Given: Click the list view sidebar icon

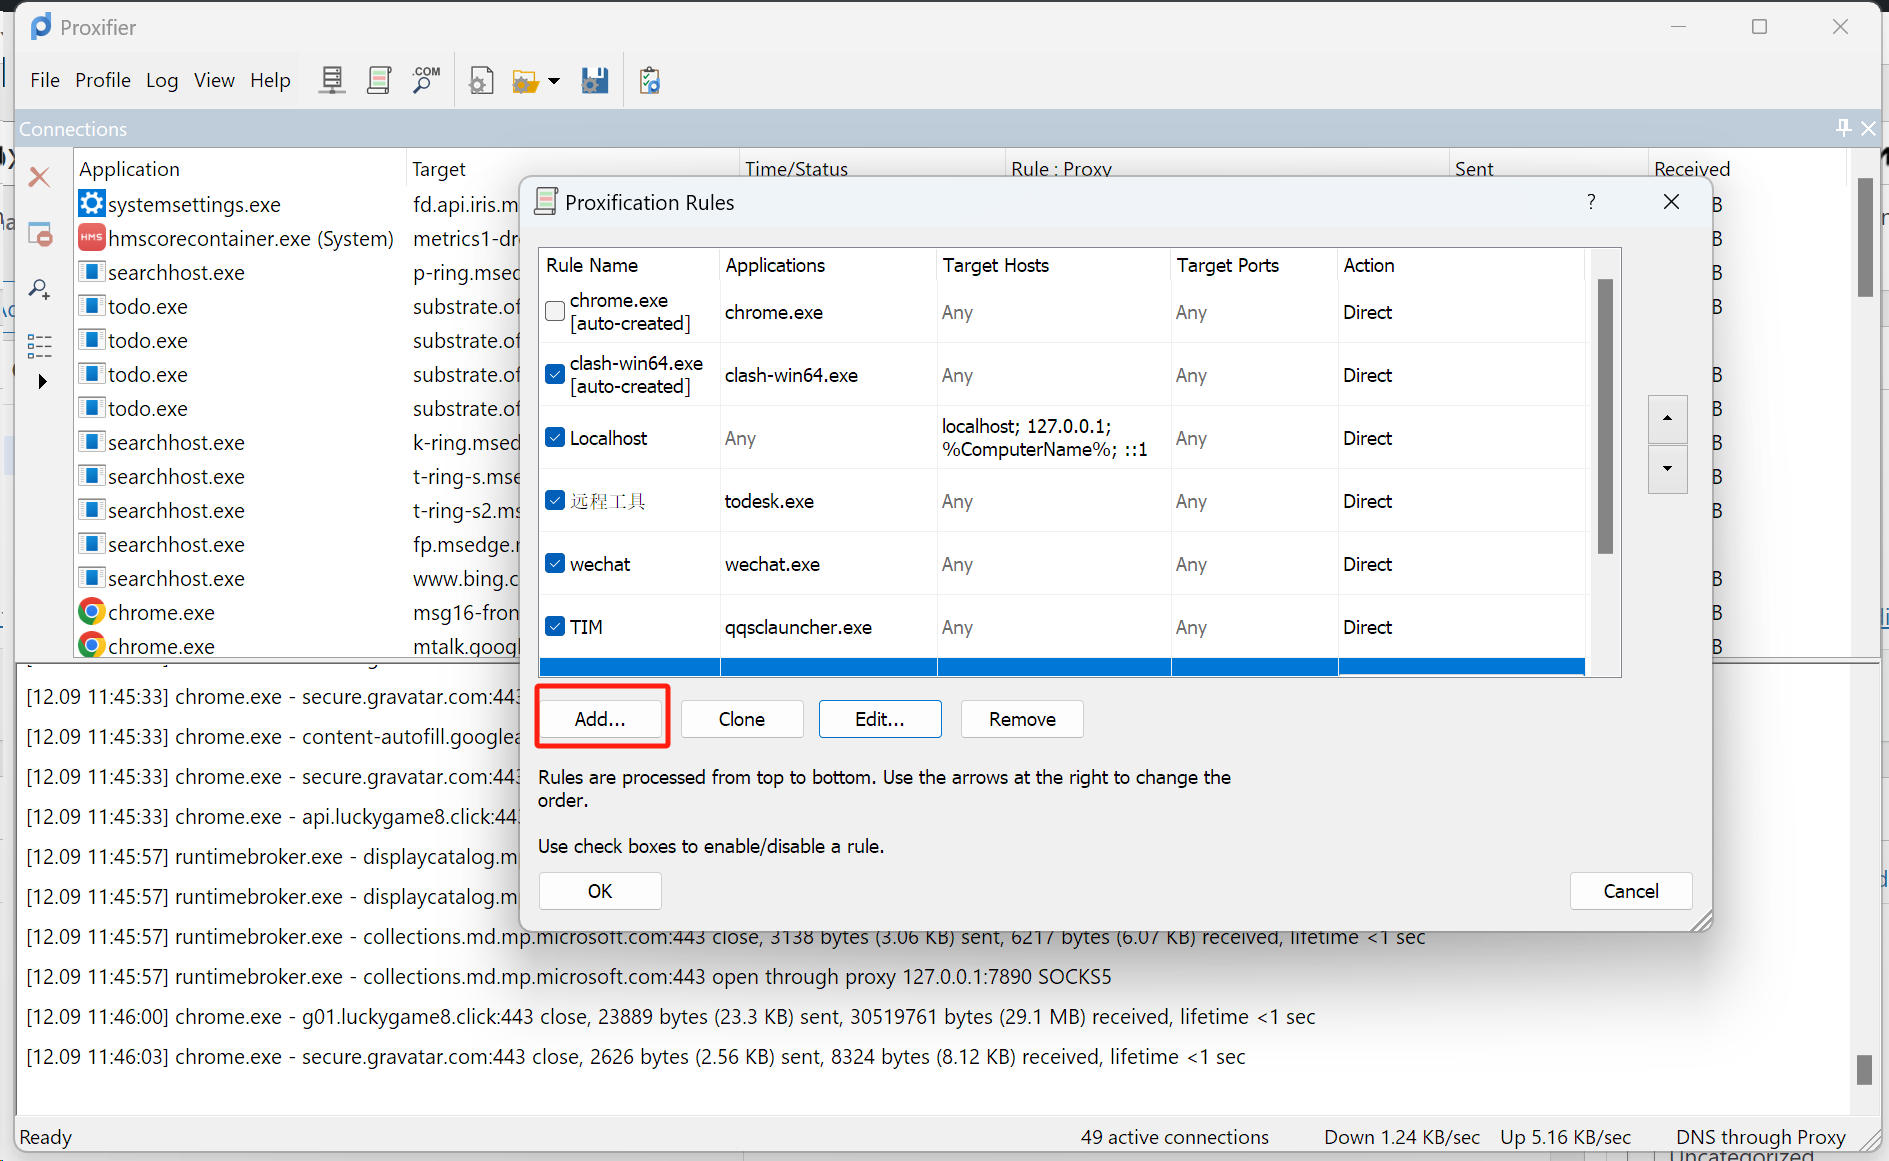Looking at the screenshot, I should point(40,346).
